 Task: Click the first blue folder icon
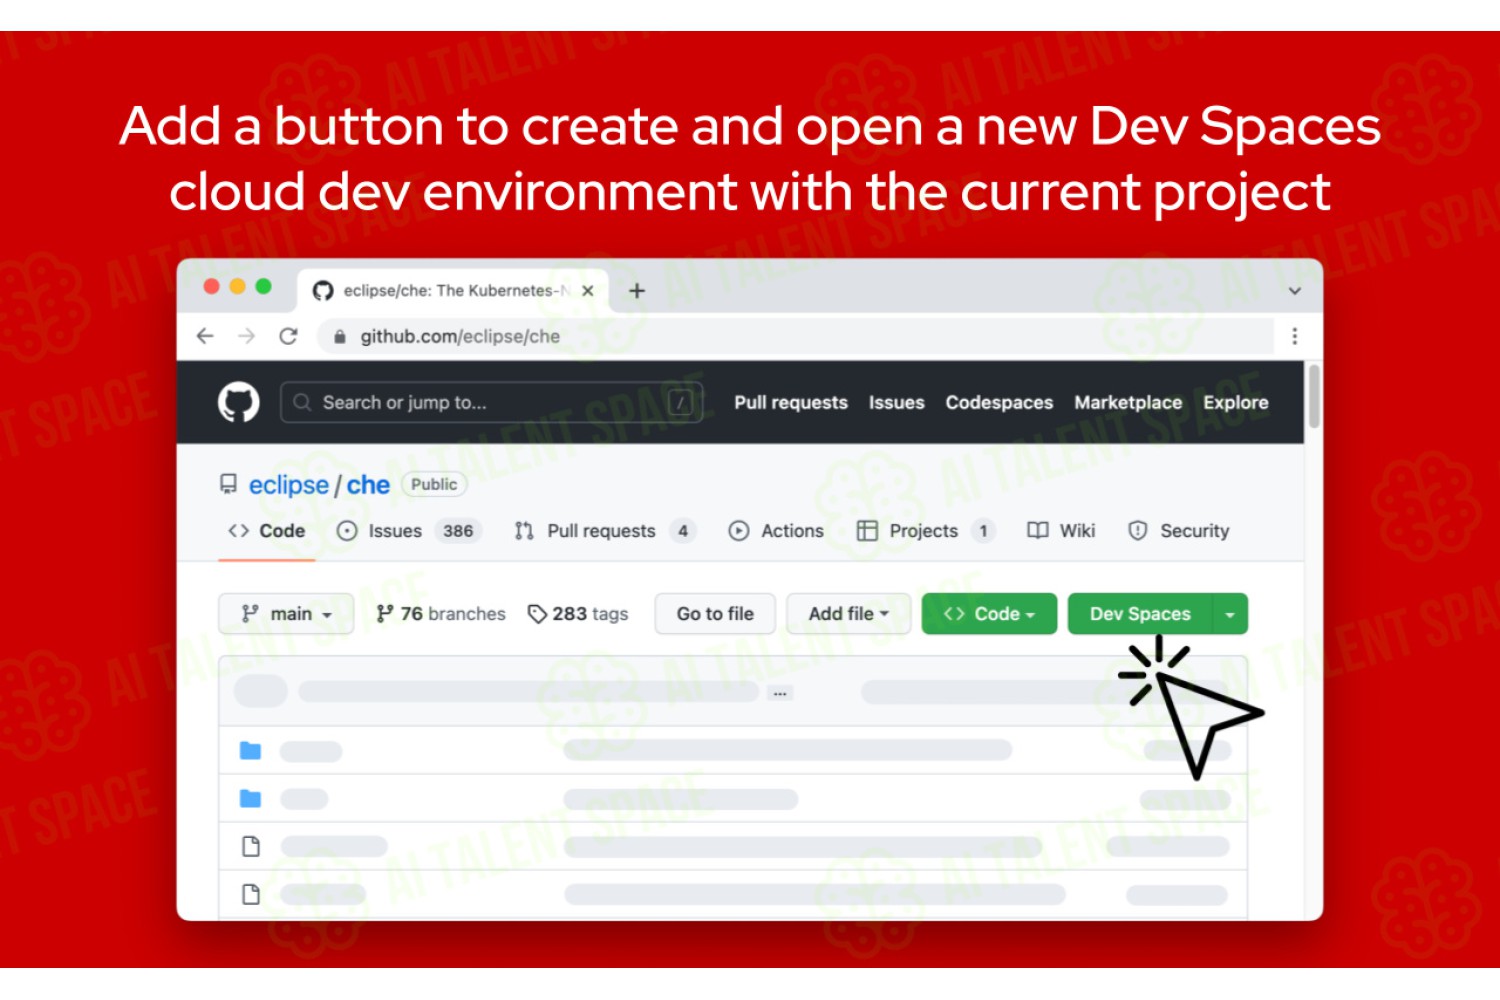(250, 750)
